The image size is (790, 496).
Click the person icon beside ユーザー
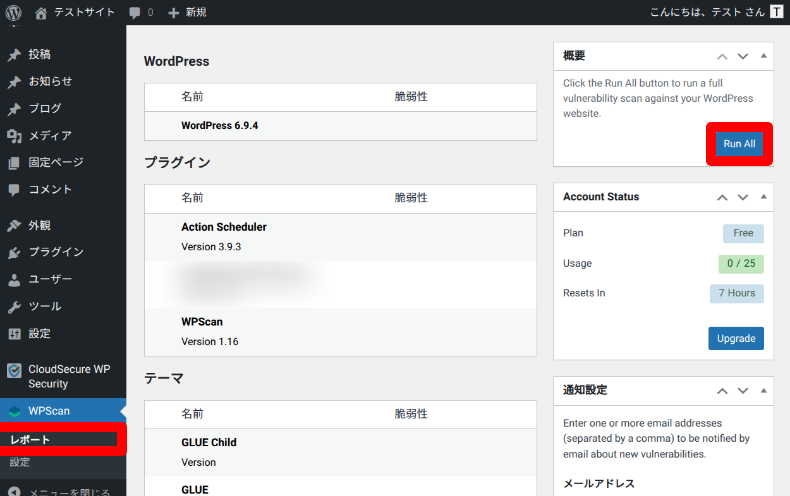click(x=14, y=280)
